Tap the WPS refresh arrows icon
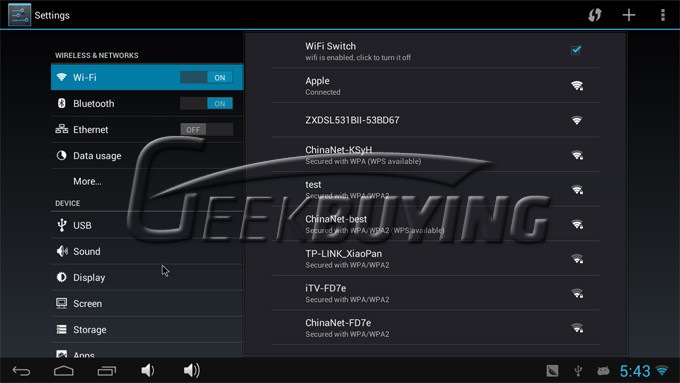The width and height of the screenshot is (680, 383). coord(595,15)
